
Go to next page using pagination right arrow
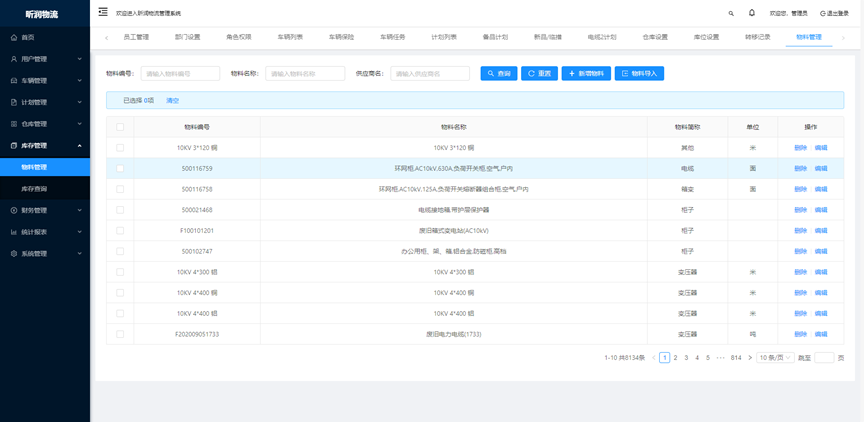[750, 358]
